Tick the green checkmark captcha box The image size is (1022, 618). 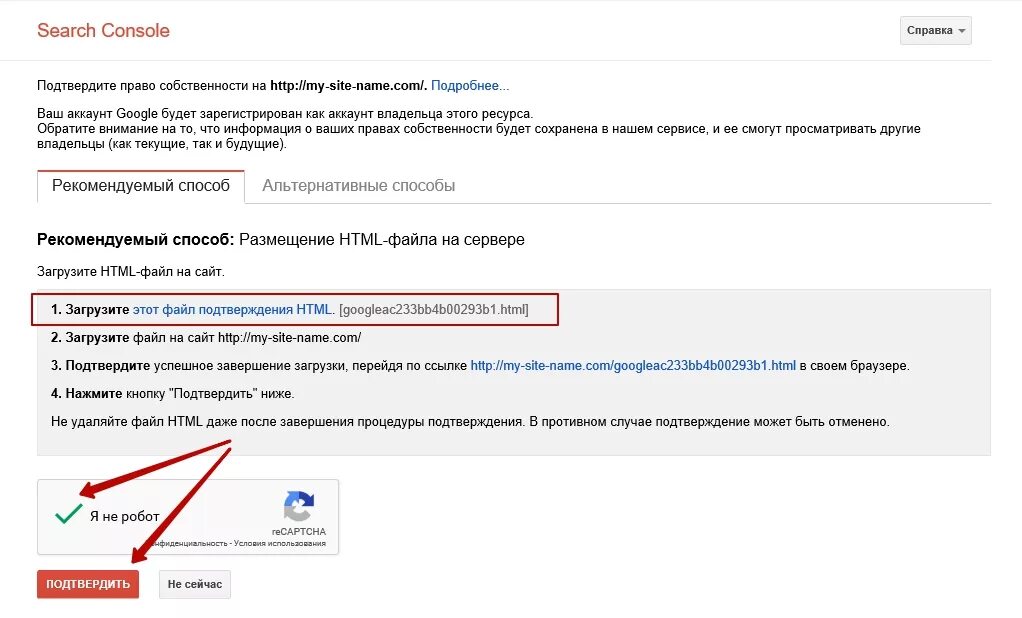68,515
